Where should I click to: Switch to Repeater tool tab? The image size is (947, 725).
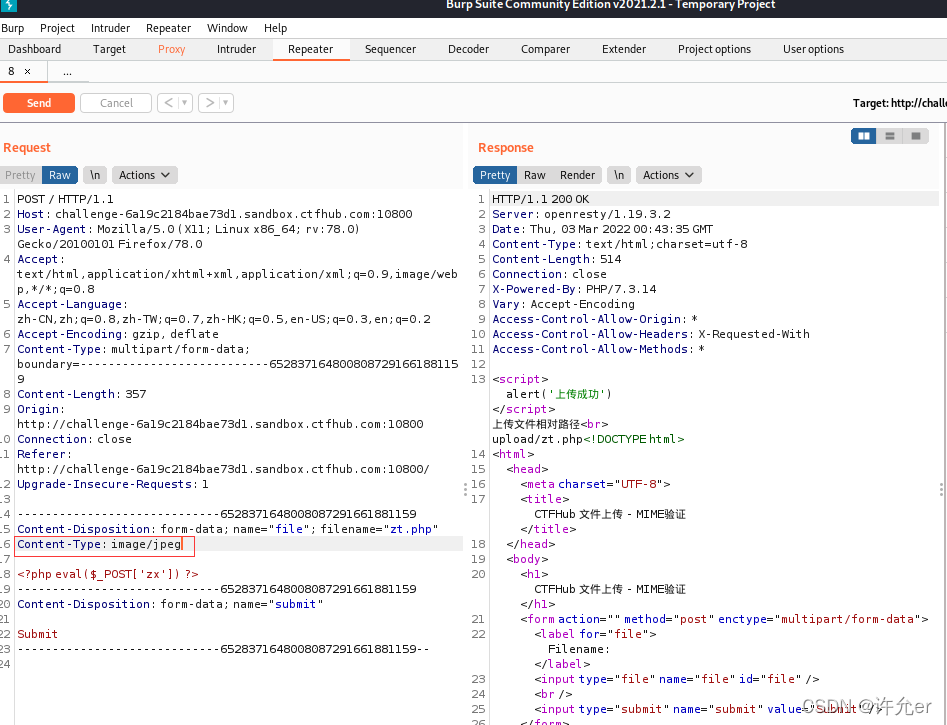310,50
